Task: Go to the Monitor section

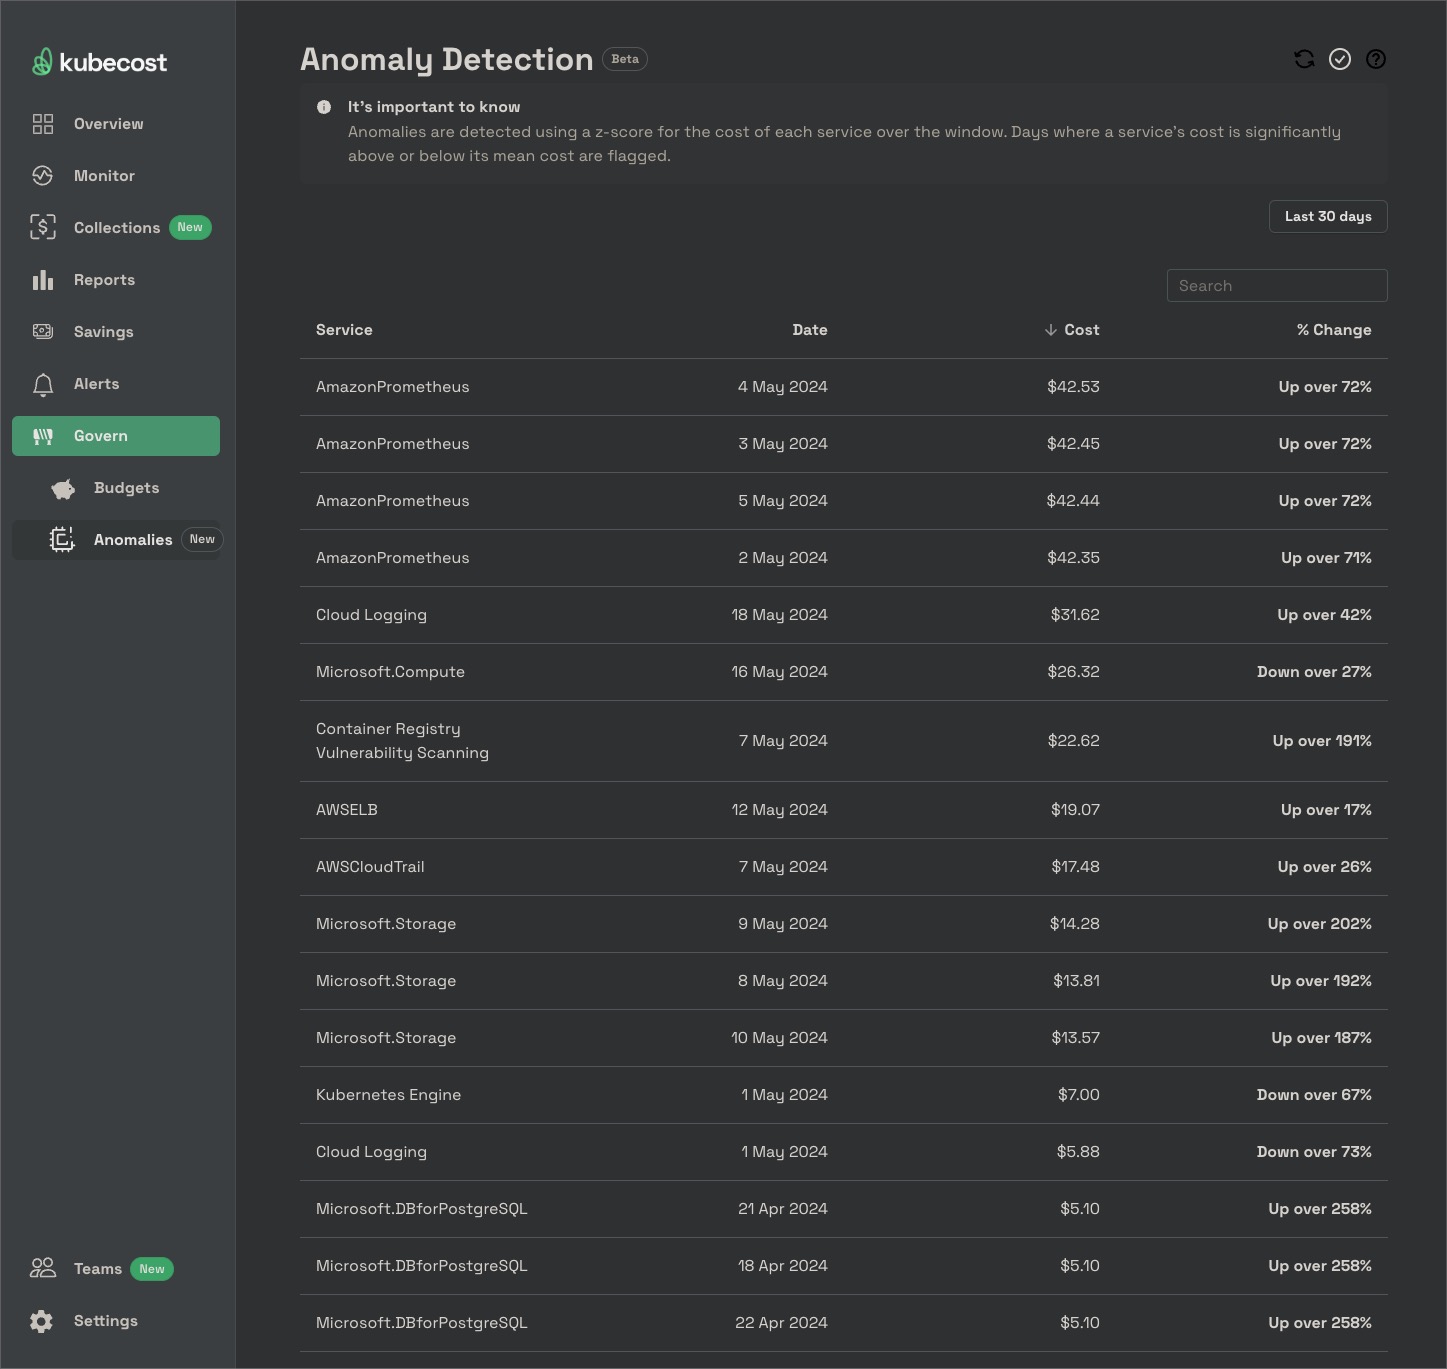Action: click(116, 176)
